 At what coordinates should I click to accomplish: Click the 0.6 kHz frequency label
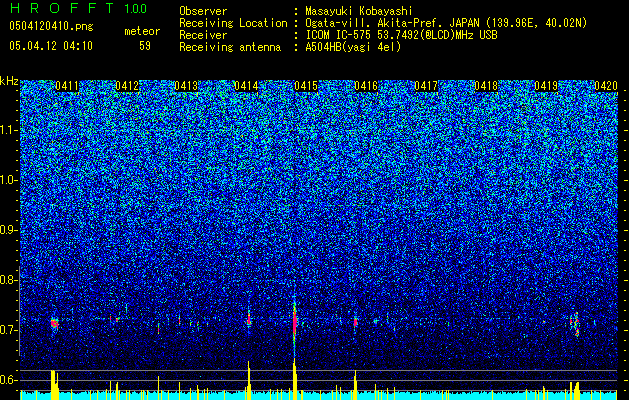(9, 380)
